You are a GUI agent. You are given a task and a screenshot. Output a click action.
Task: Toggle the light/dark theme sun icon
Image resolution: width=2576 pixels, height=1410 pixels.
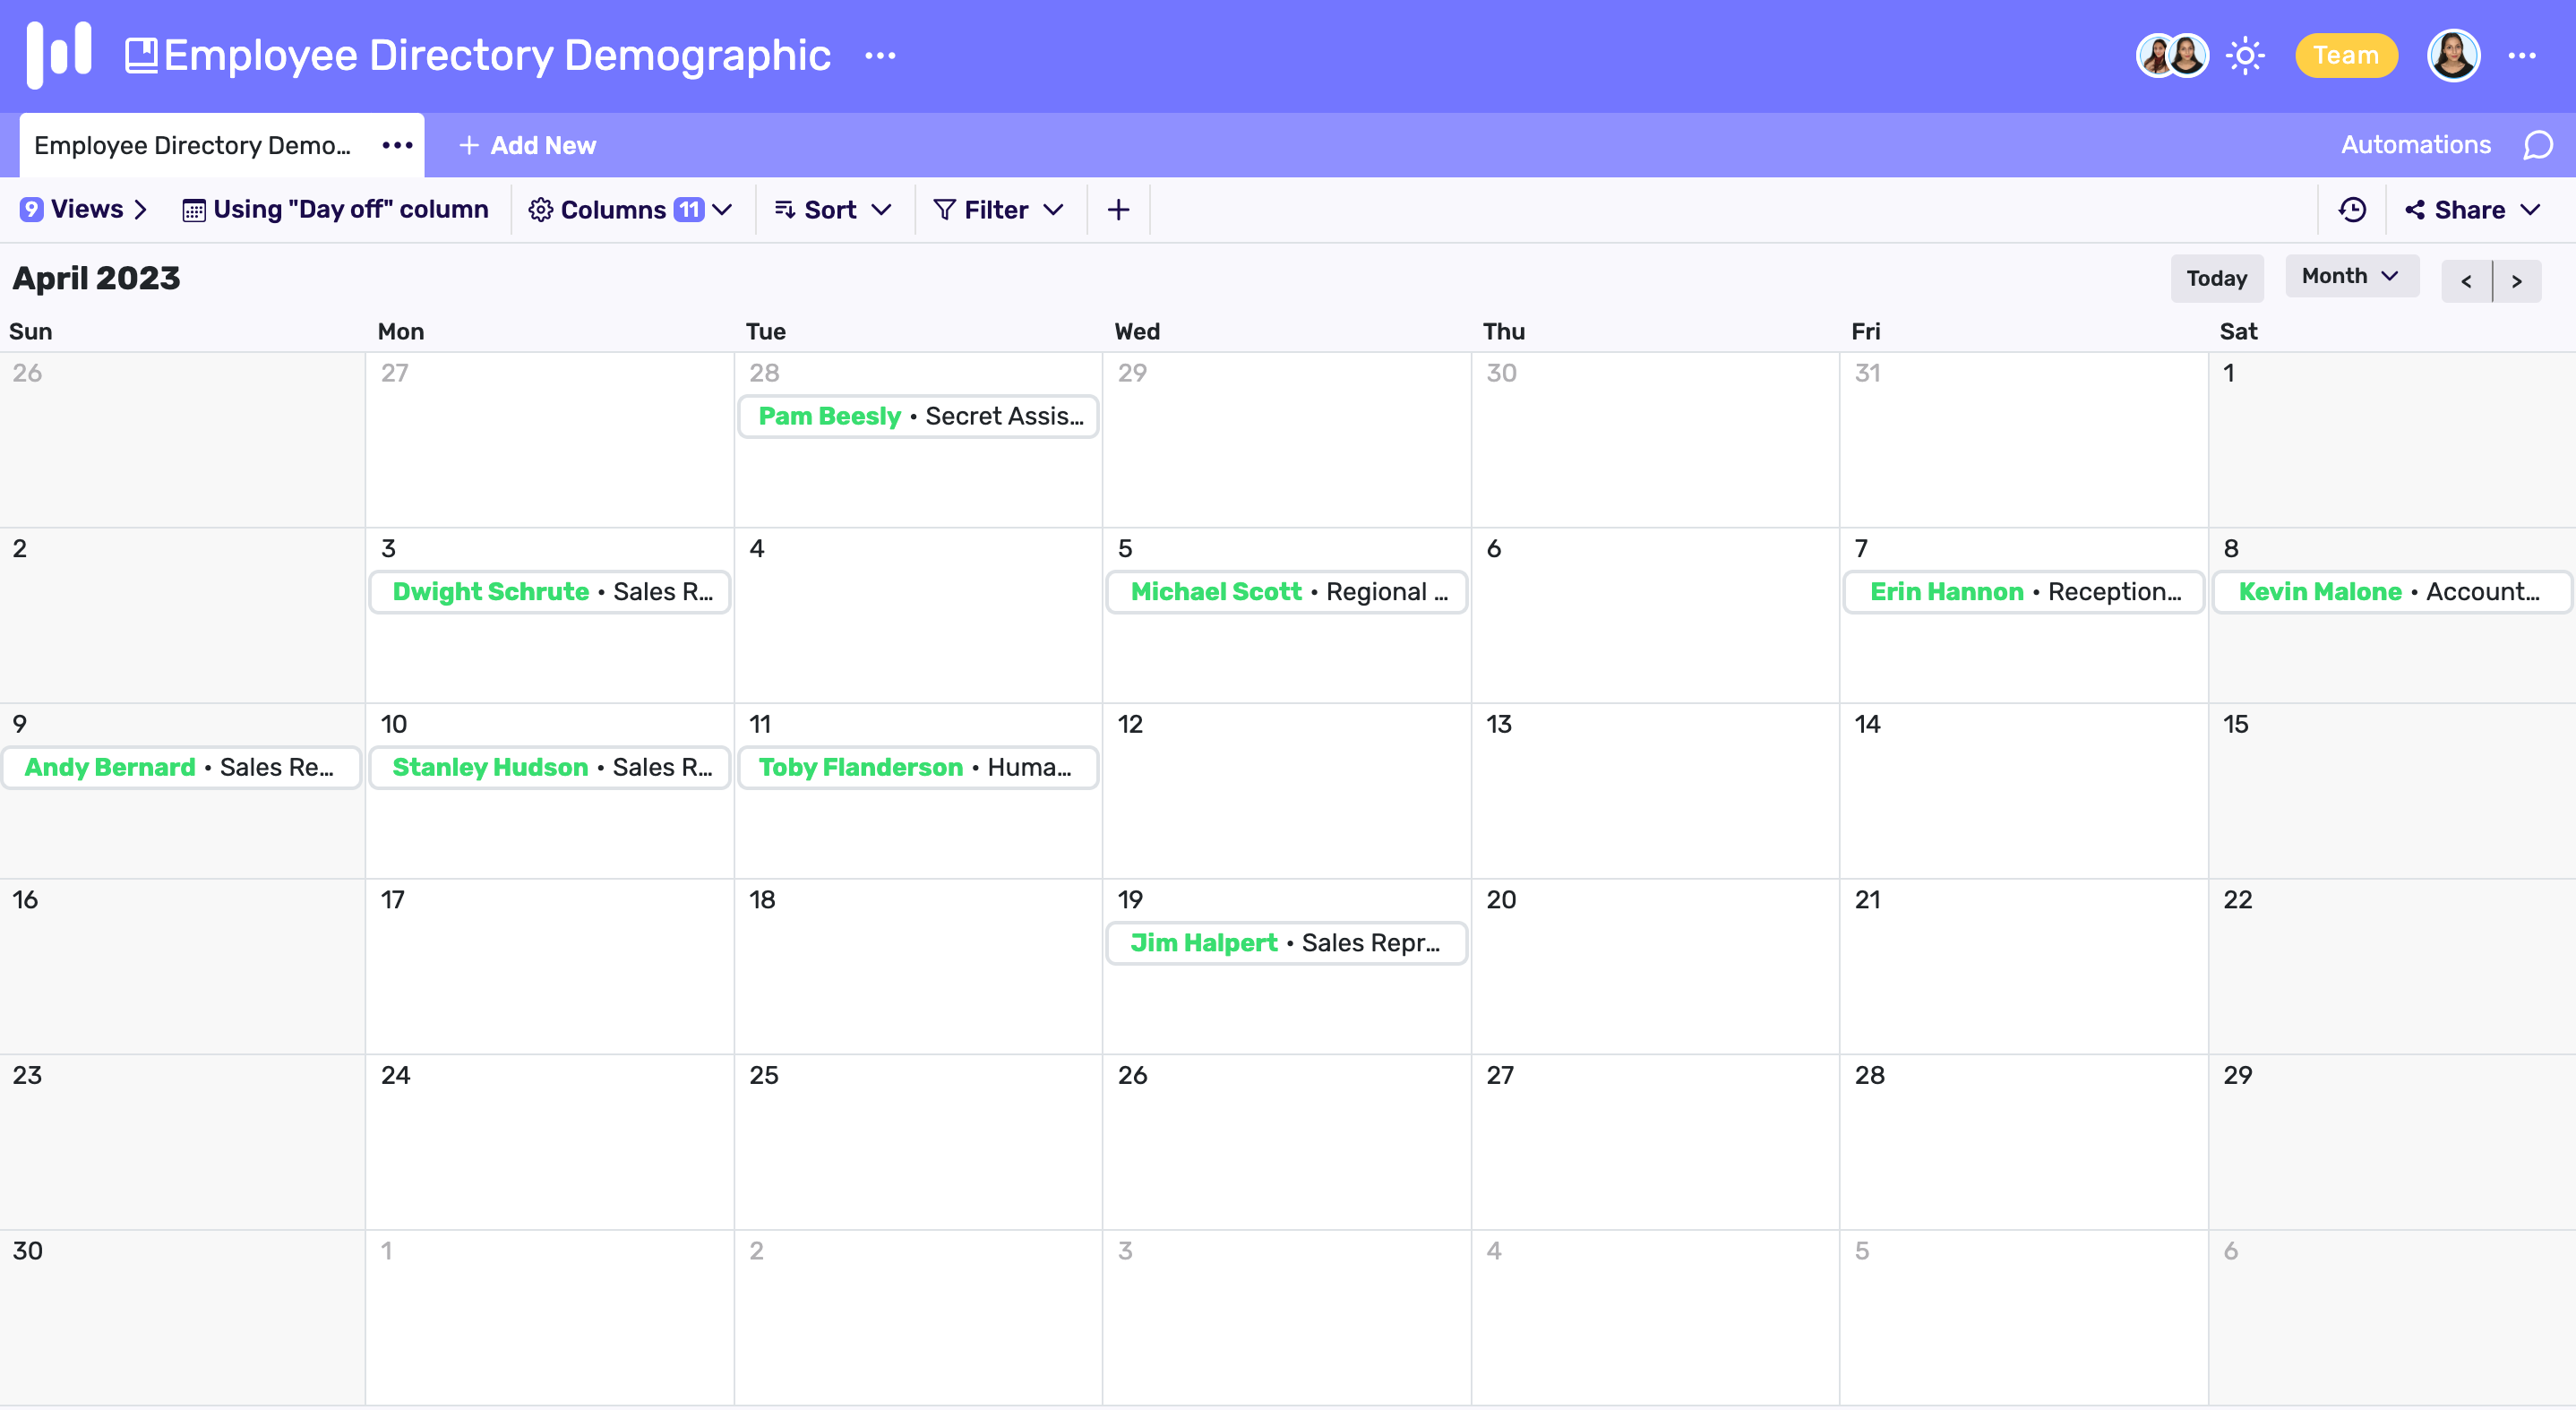coord(2245,55)
